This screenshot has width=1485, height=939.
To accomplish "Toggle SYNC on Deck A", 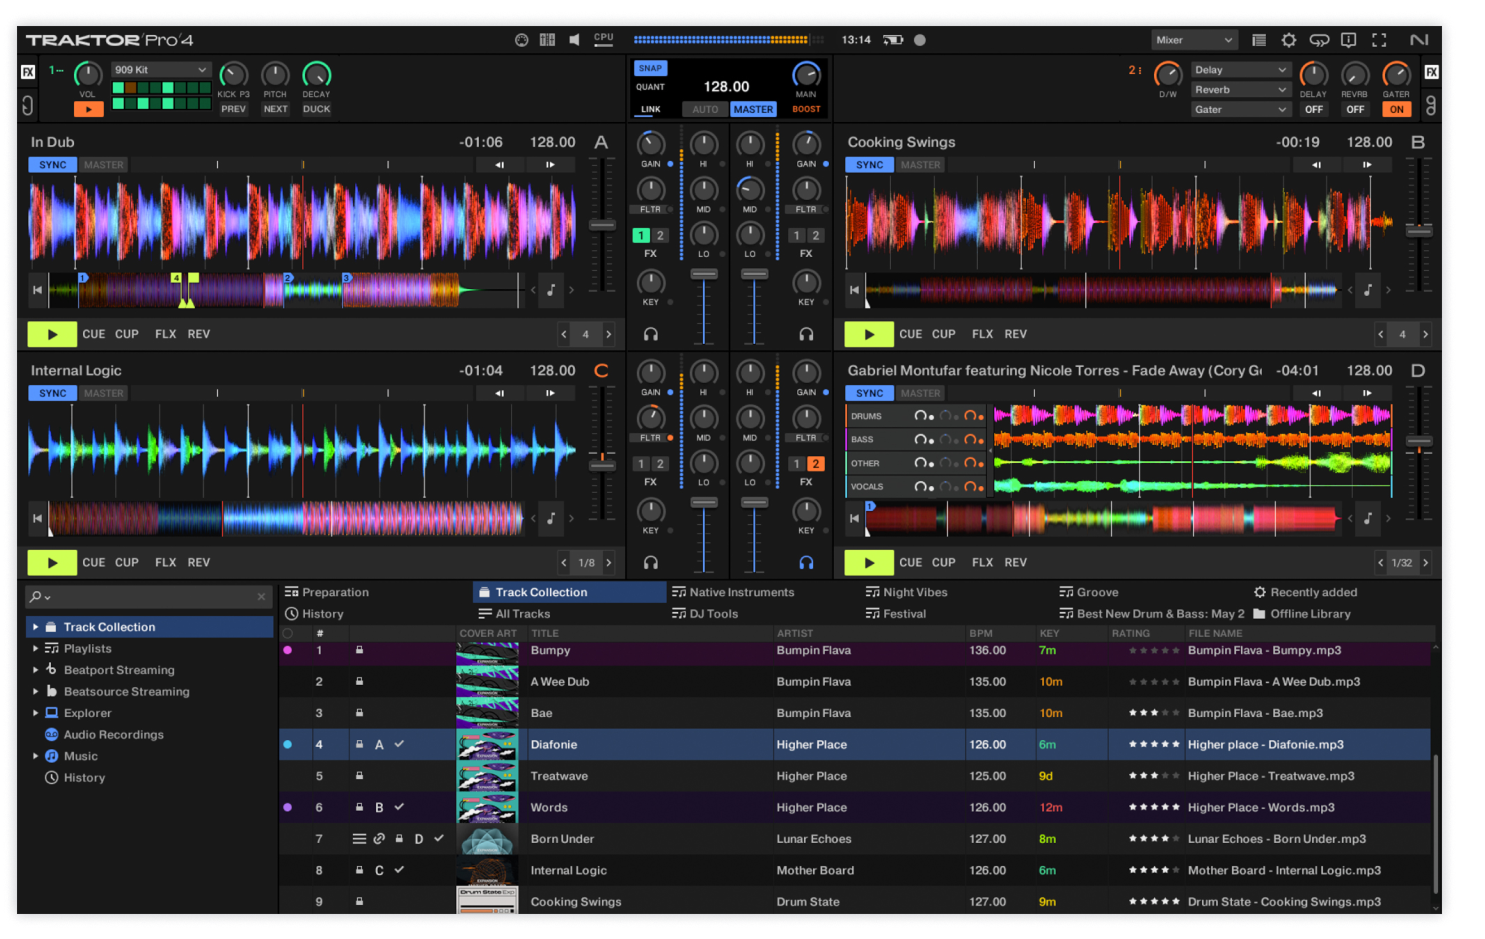I will point(53,165).
